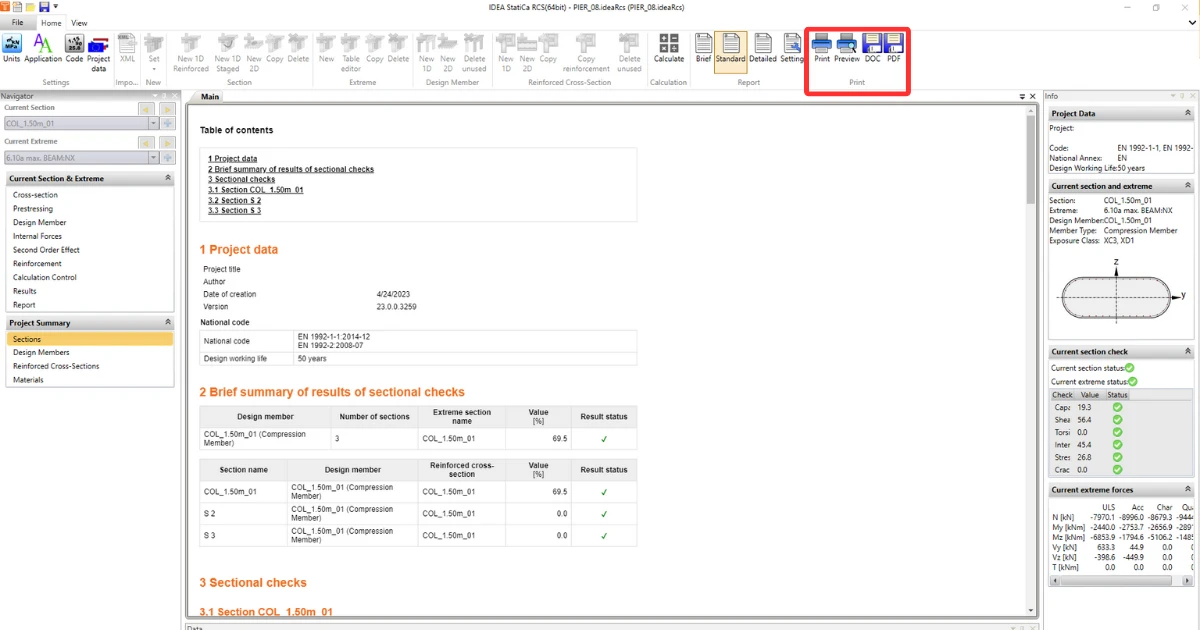
Task: Click Delete unused in Design Member group
Action: point(474,52)
